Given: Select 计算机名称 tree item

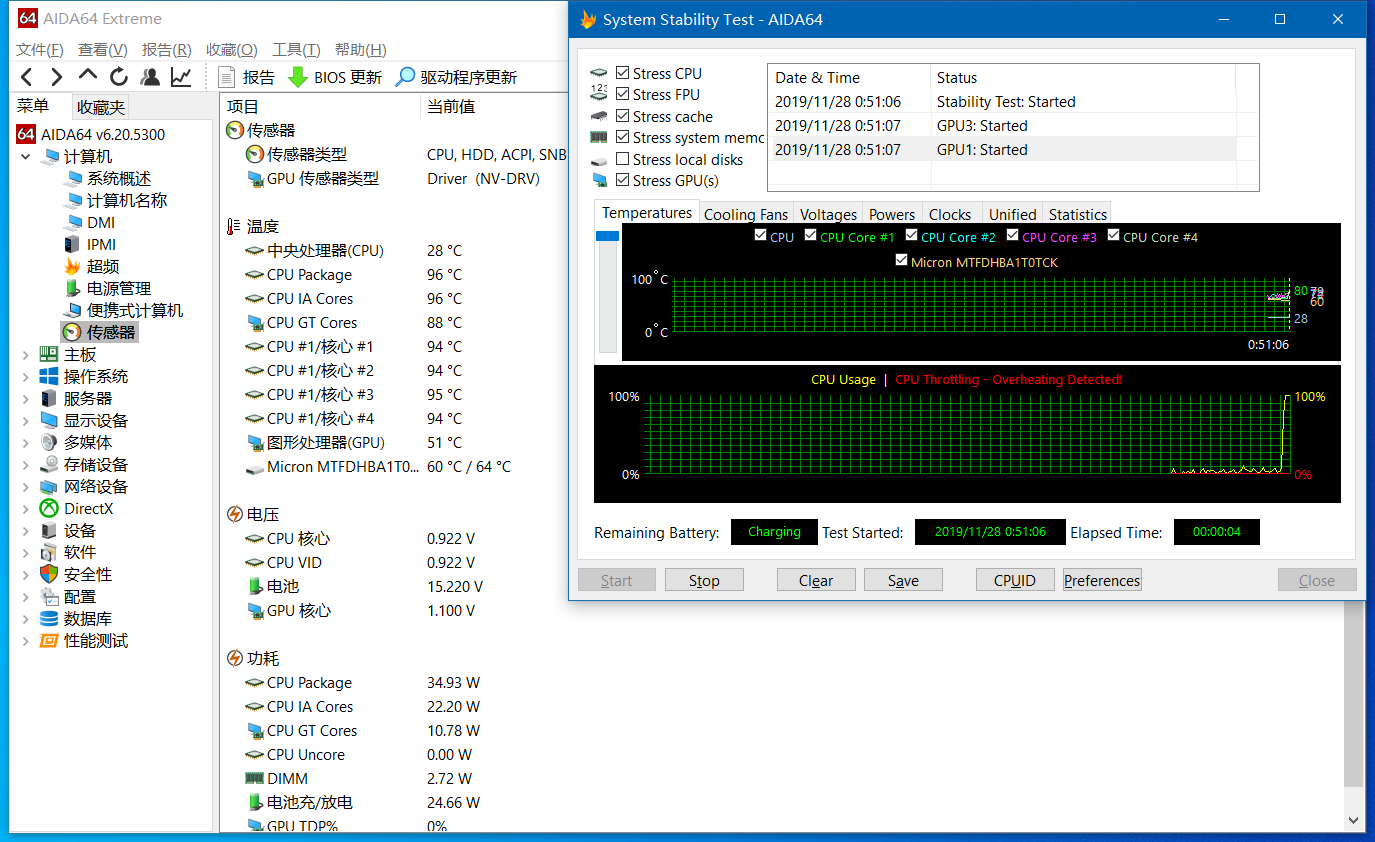Looking at the screenshot, I should coord(115,200).
